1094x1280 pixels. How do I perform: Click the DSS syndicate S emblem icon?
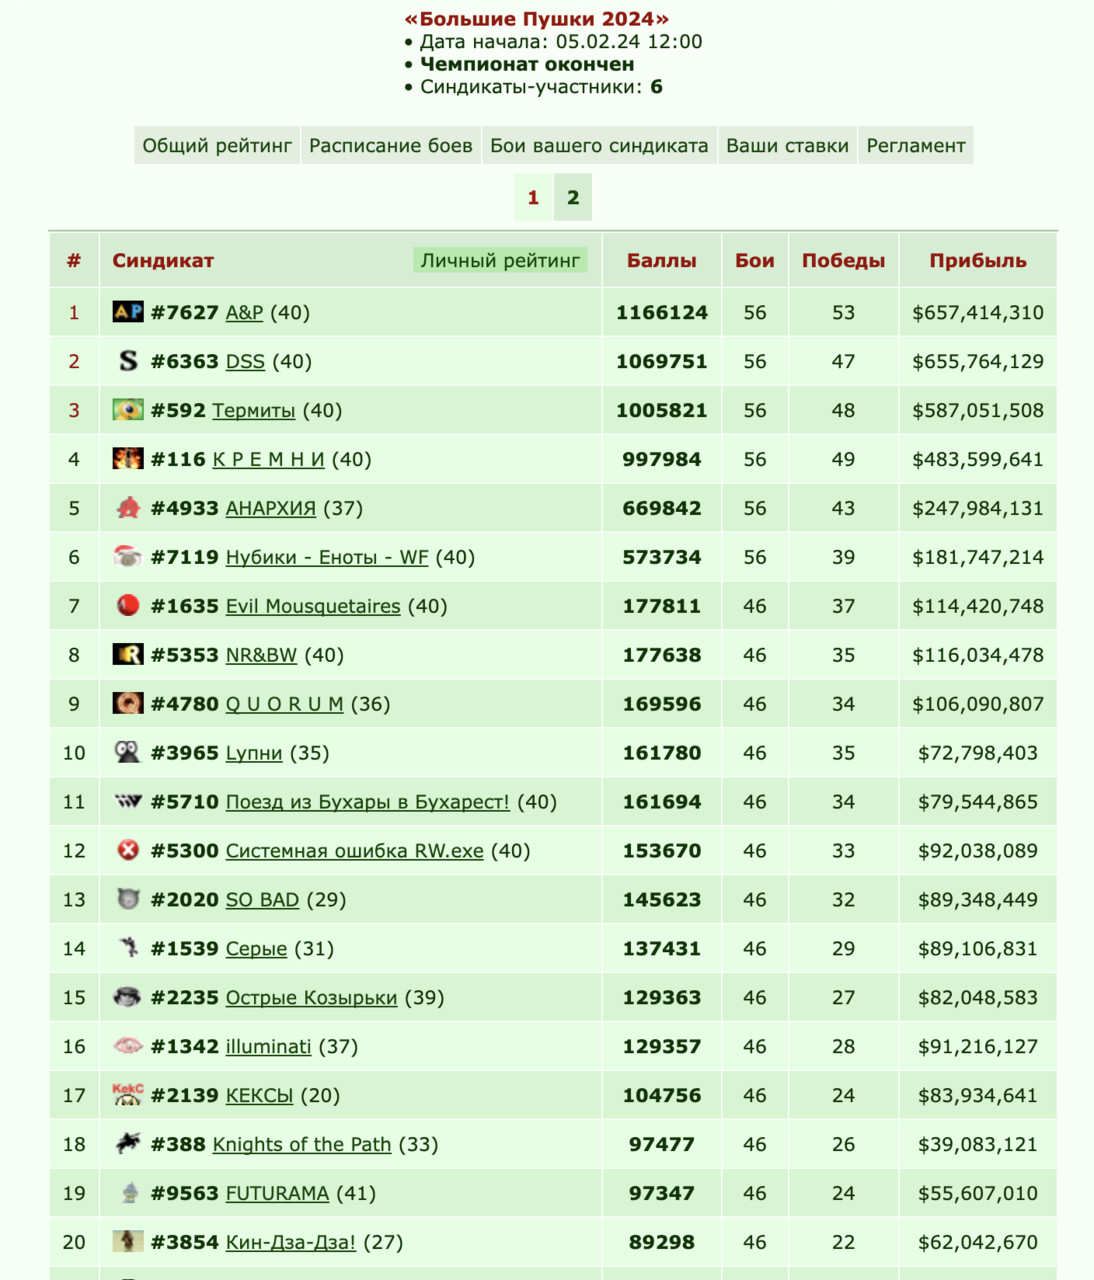click(128, 361)
